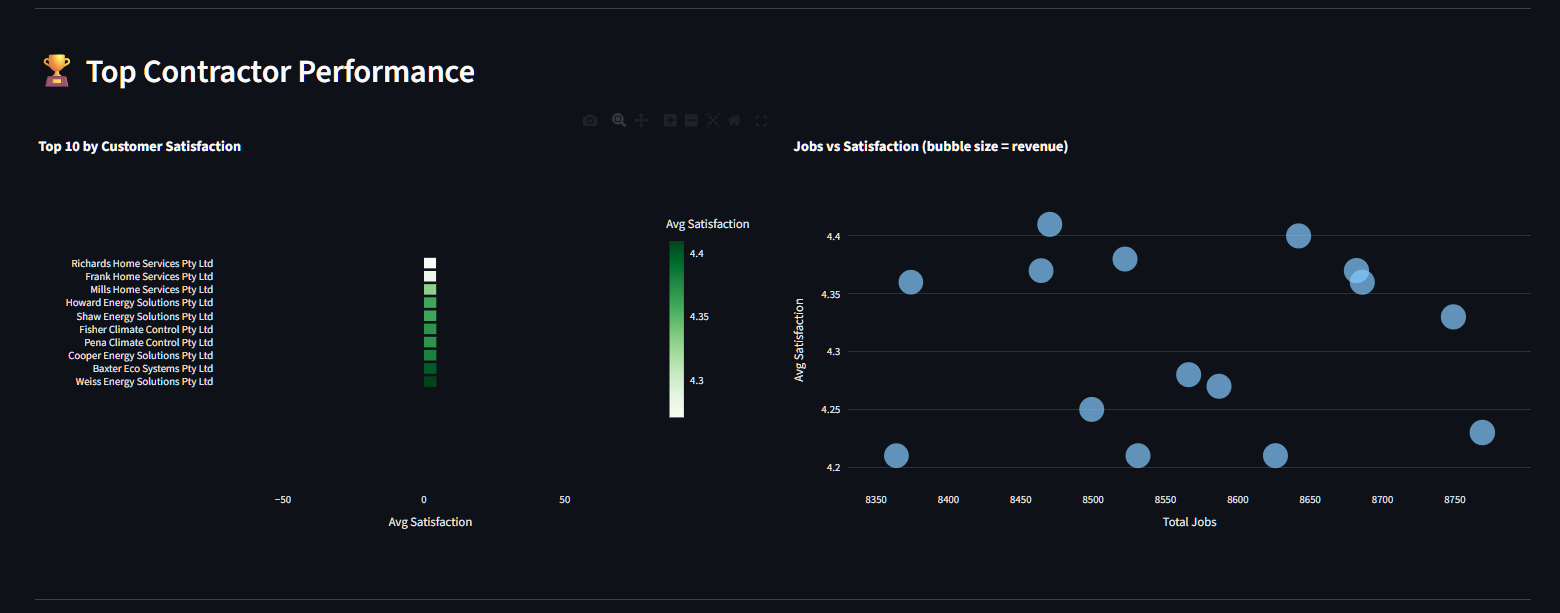Reset axes with the home icon

[x=733, y=120]
